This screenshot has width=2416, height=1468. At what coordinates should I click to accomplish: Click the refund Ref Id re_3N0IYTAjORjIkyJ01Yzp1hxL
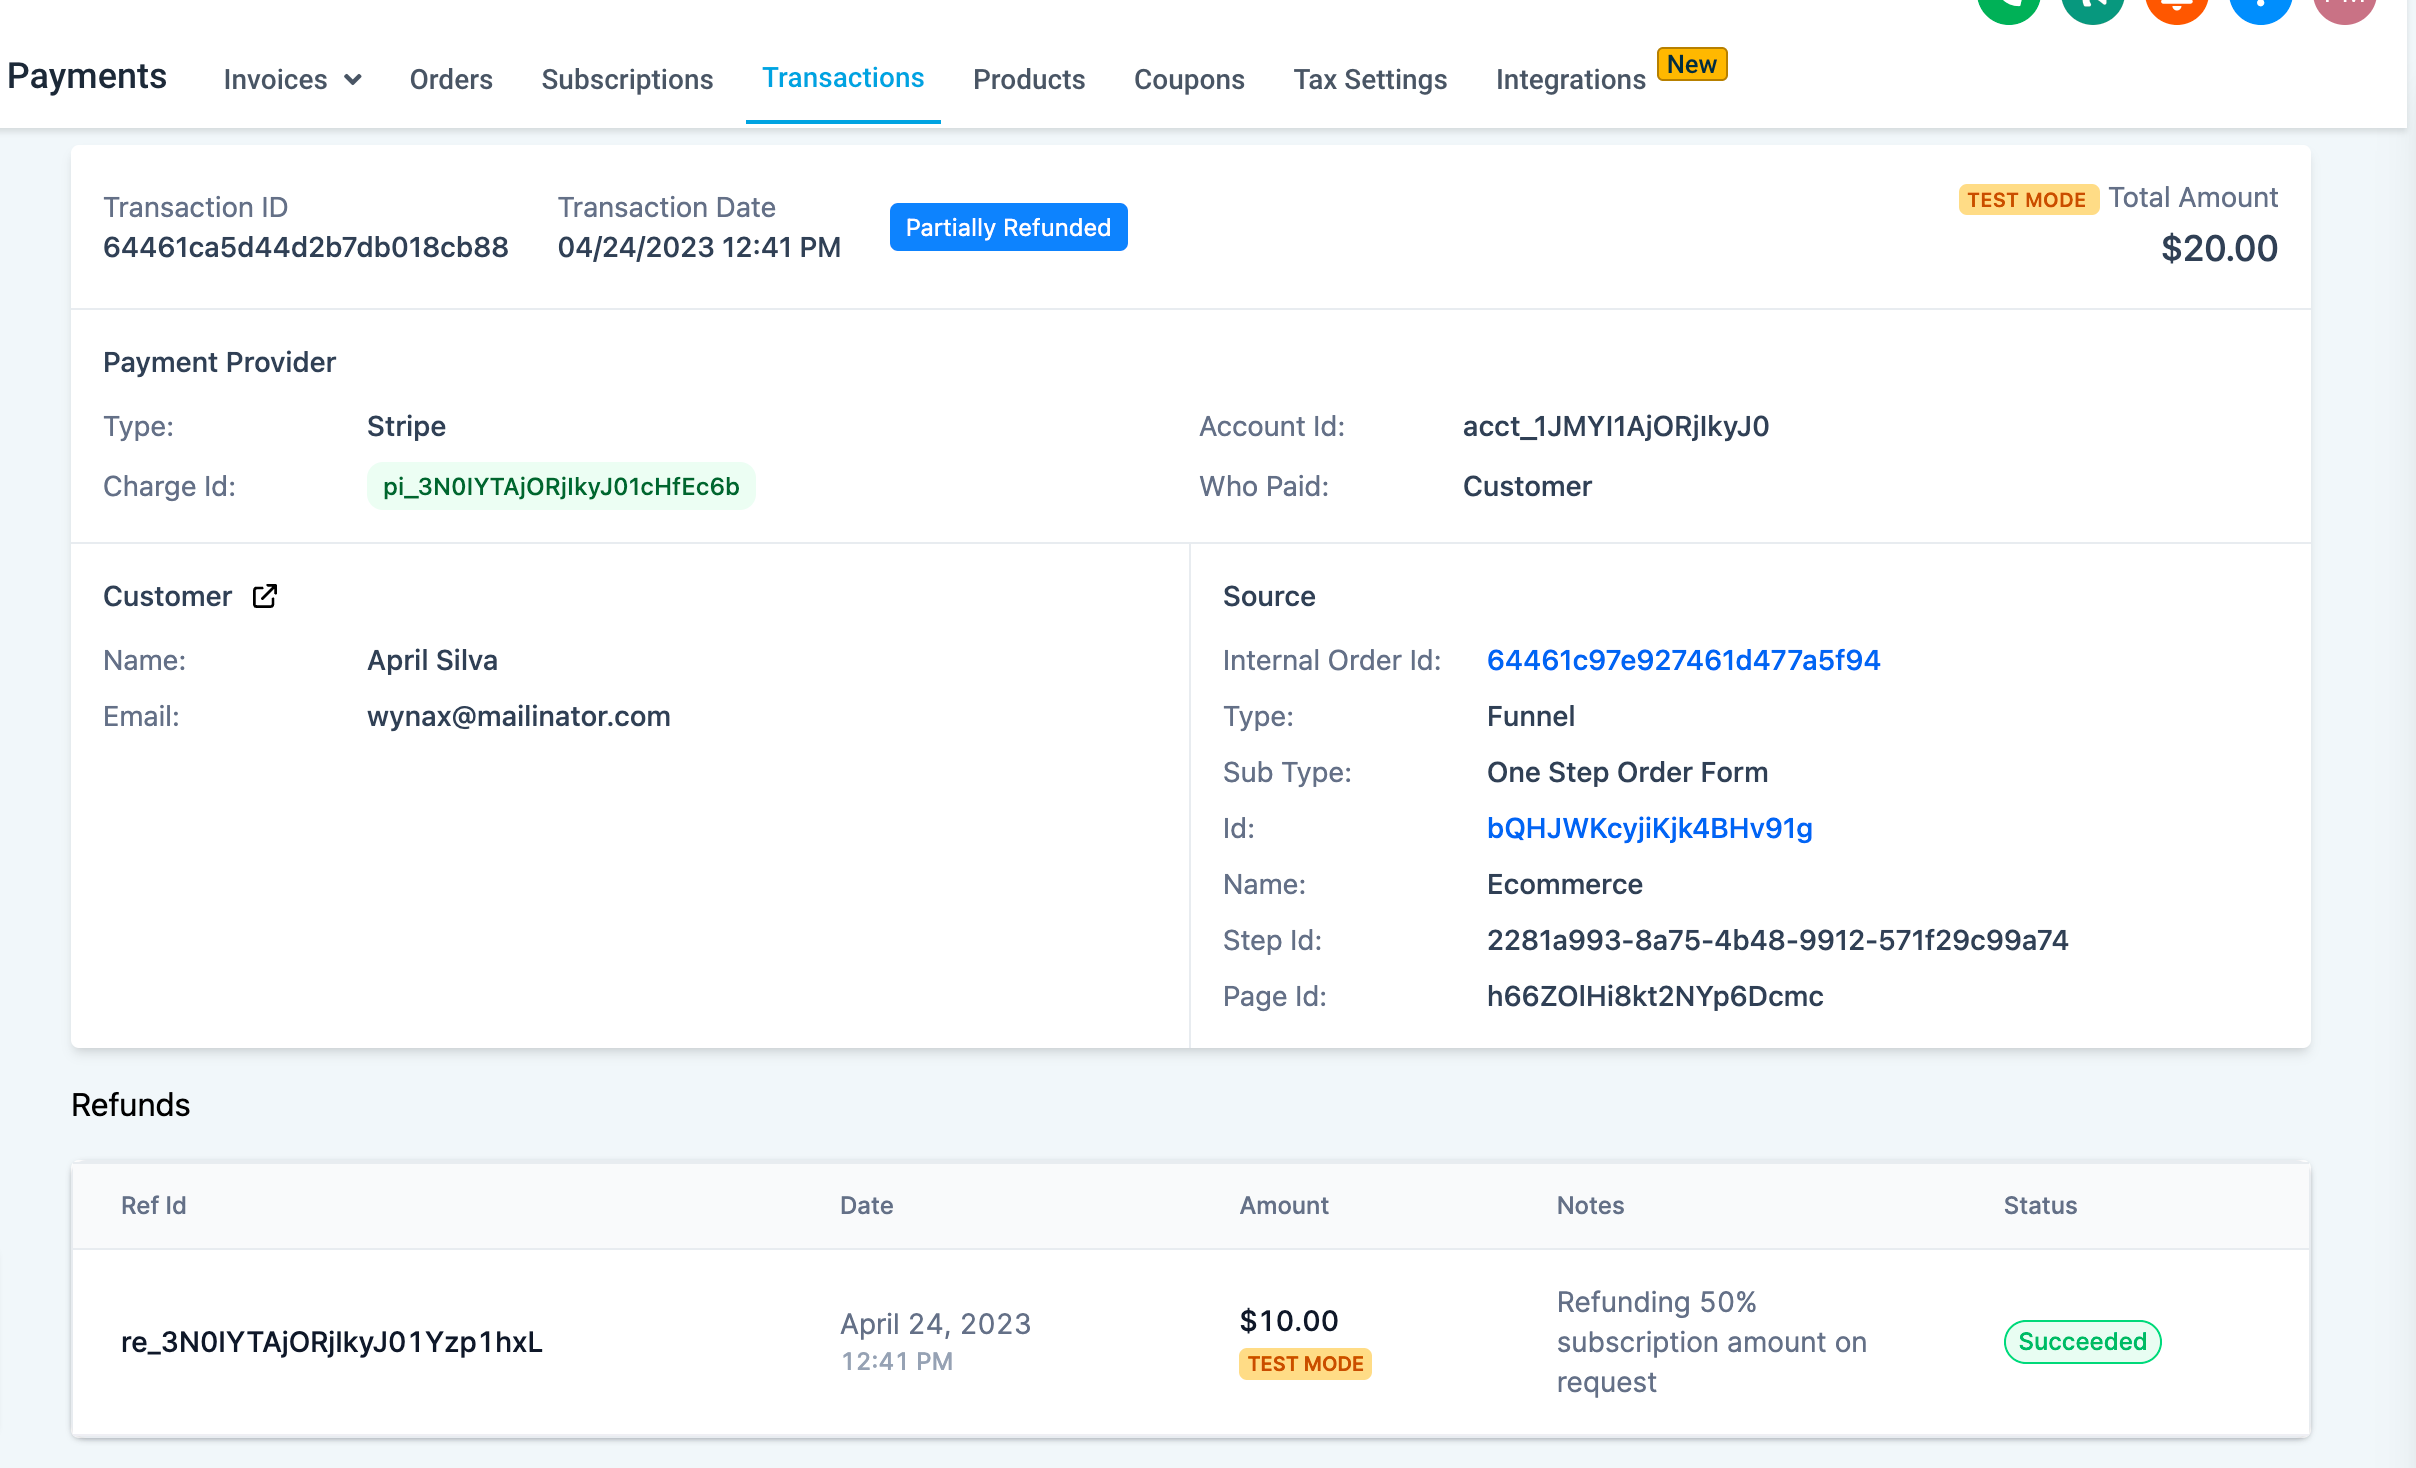tap(332, 1342)
